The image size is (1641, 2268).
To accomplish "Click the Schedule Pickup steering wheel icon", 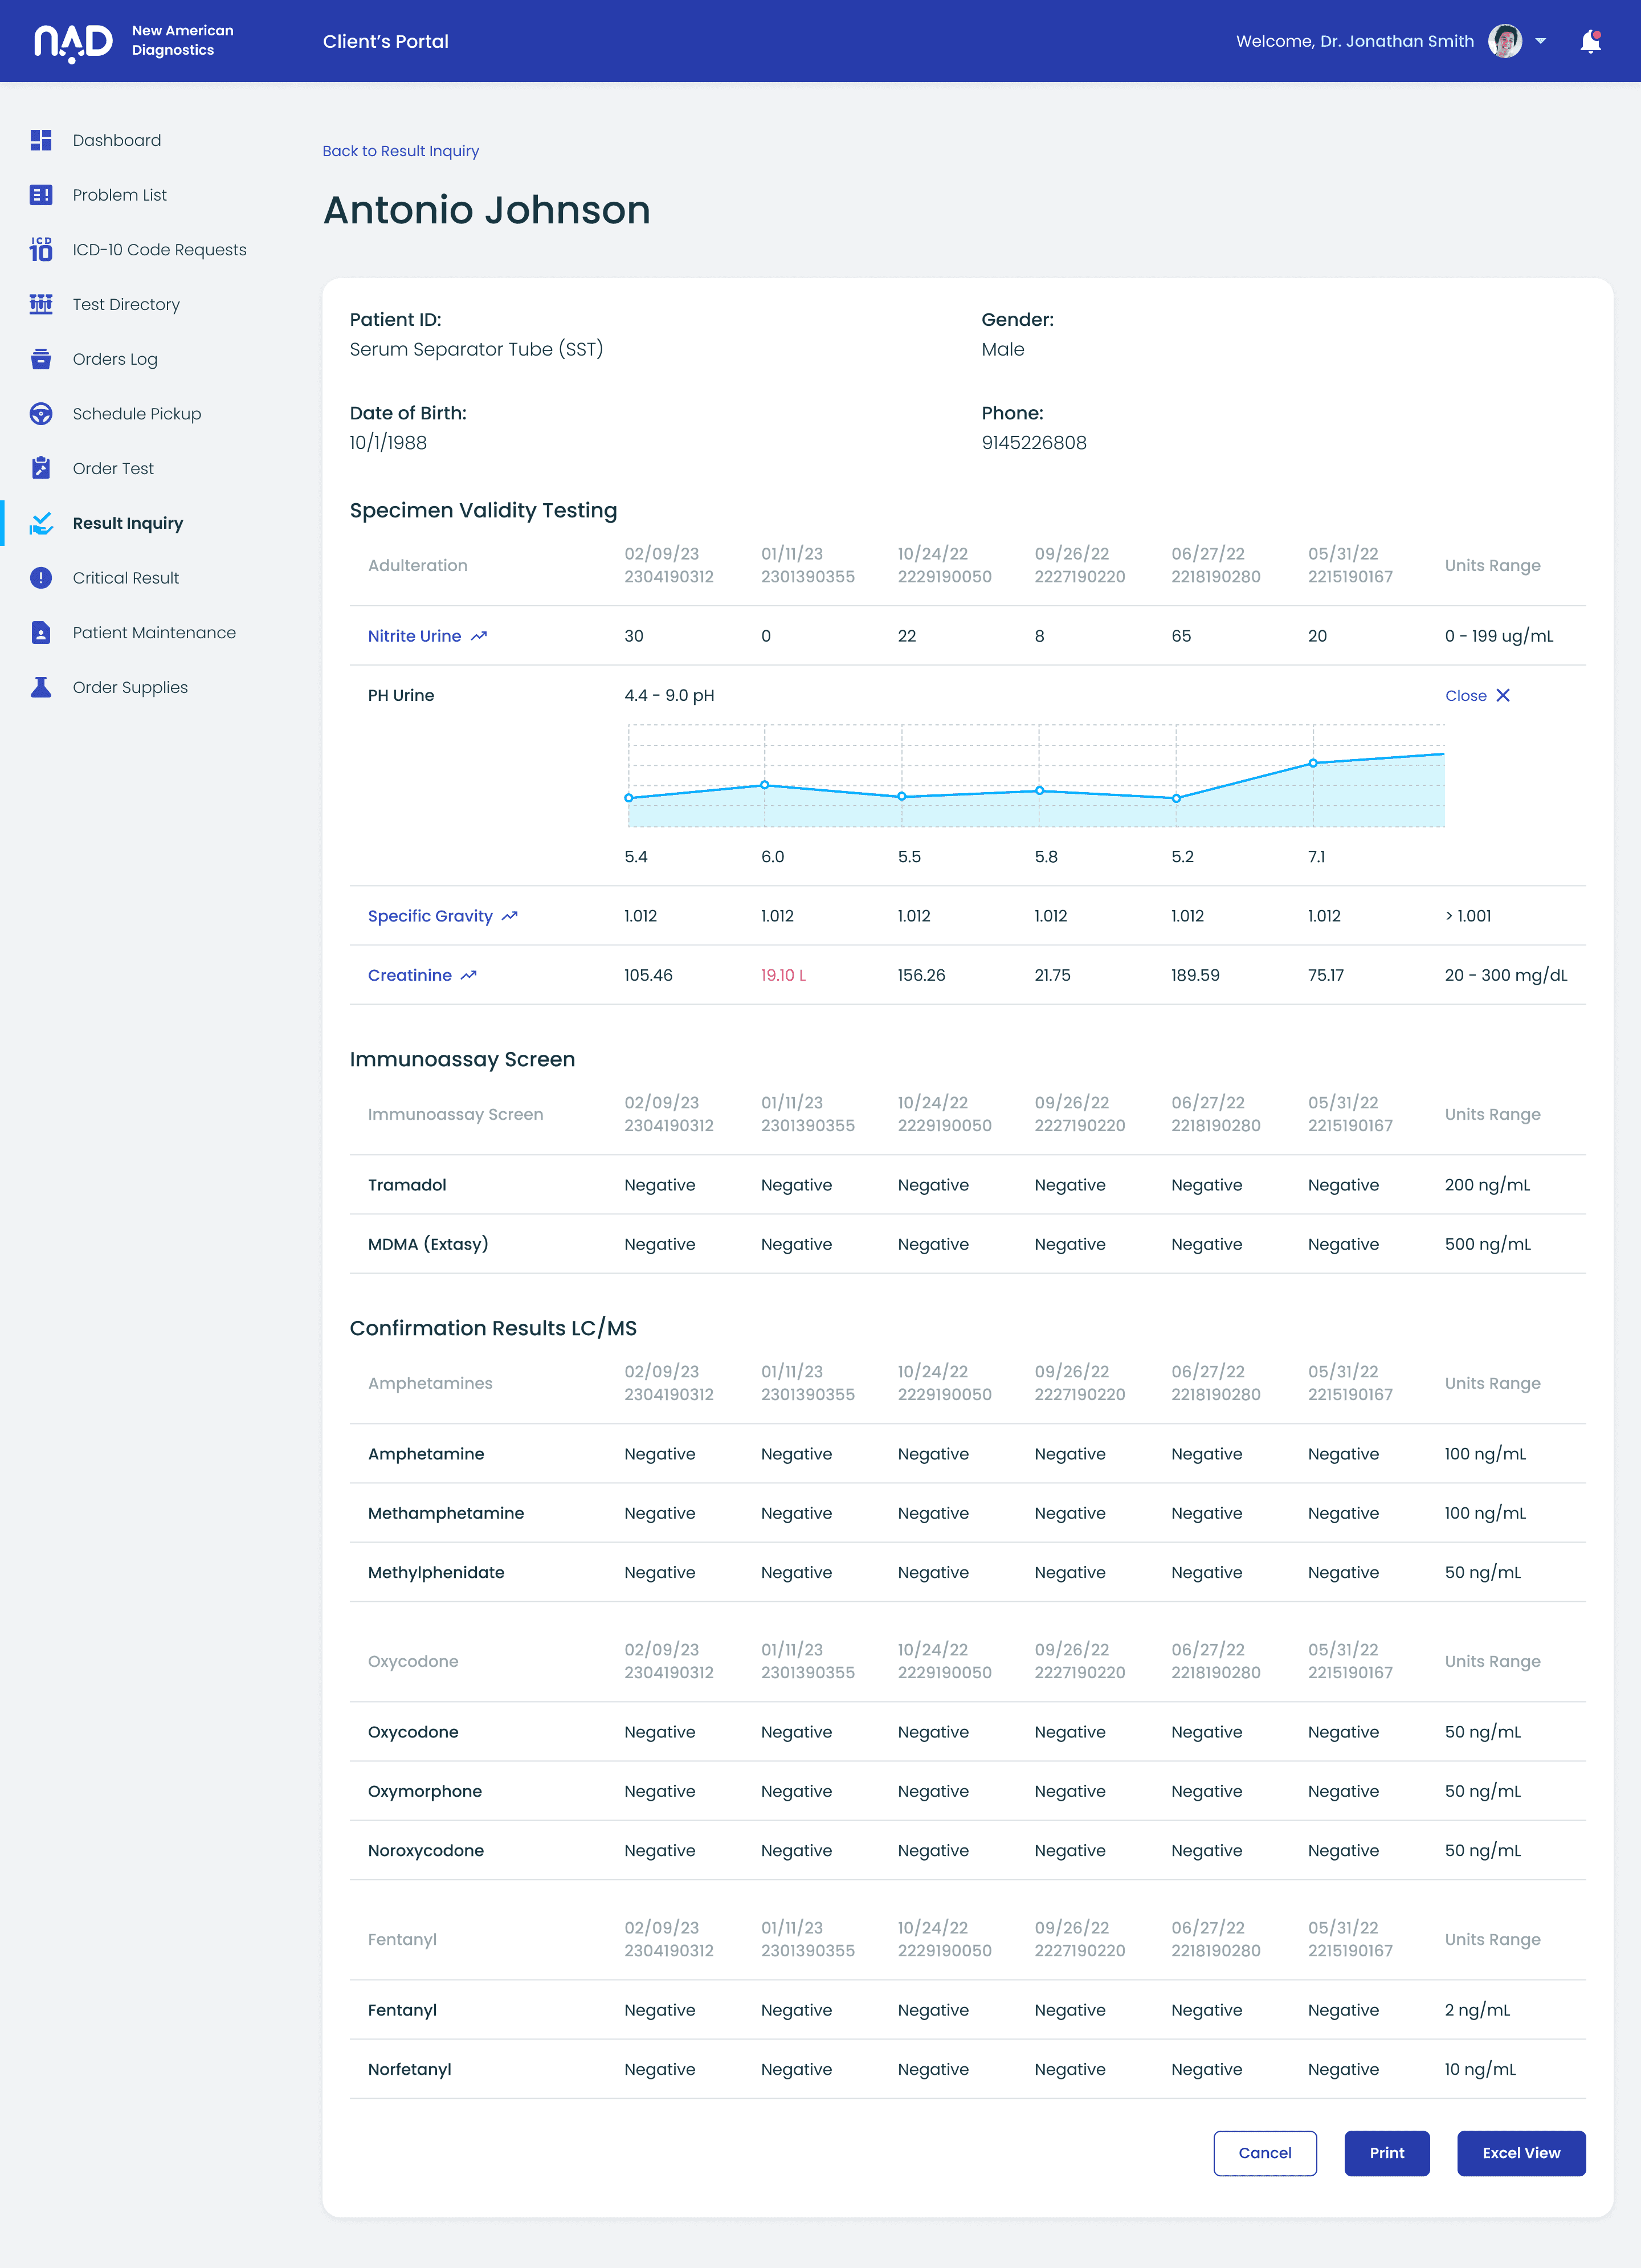I will coord(41,414).
